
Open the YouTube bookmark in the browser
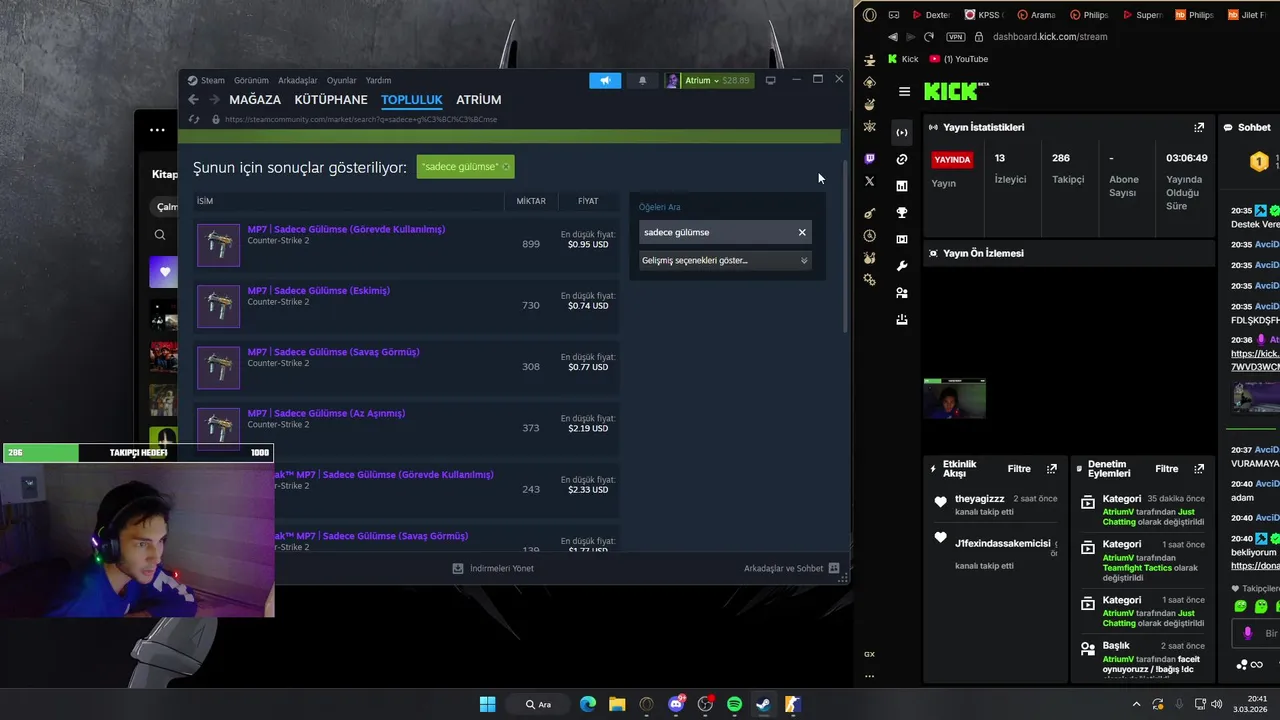958,59
